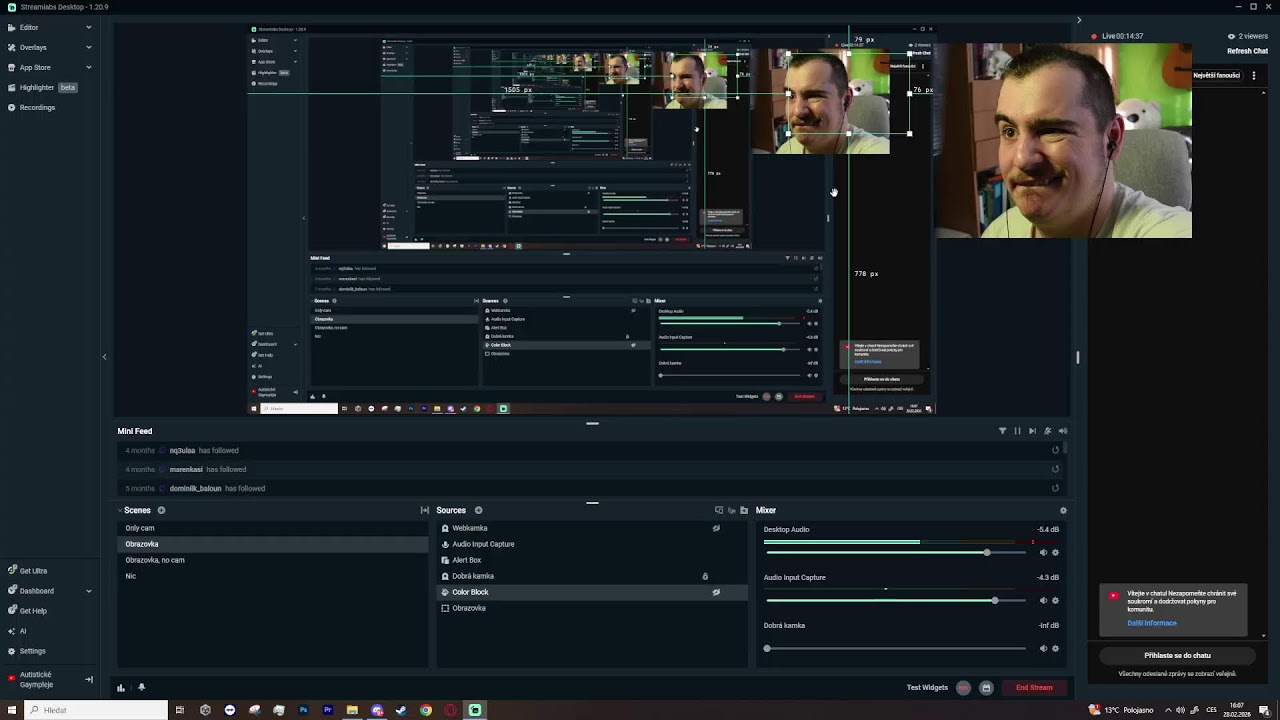Unlock the Dobrá kamka source
Image resolution: width=1280 pixels, height=720 pixels.
coord(705,576)
